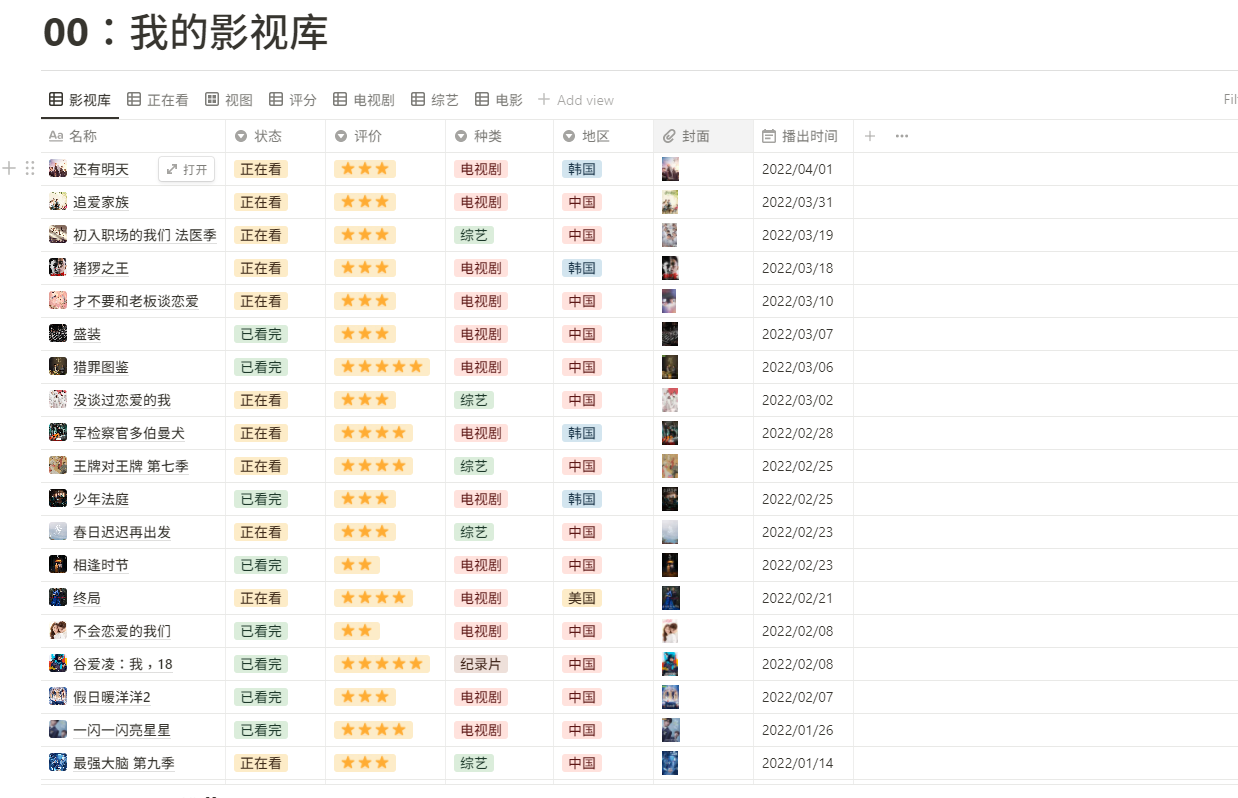This screenshot has height=798, width=1238.
Task: Click the Add view button
Action: click(576, 100)
